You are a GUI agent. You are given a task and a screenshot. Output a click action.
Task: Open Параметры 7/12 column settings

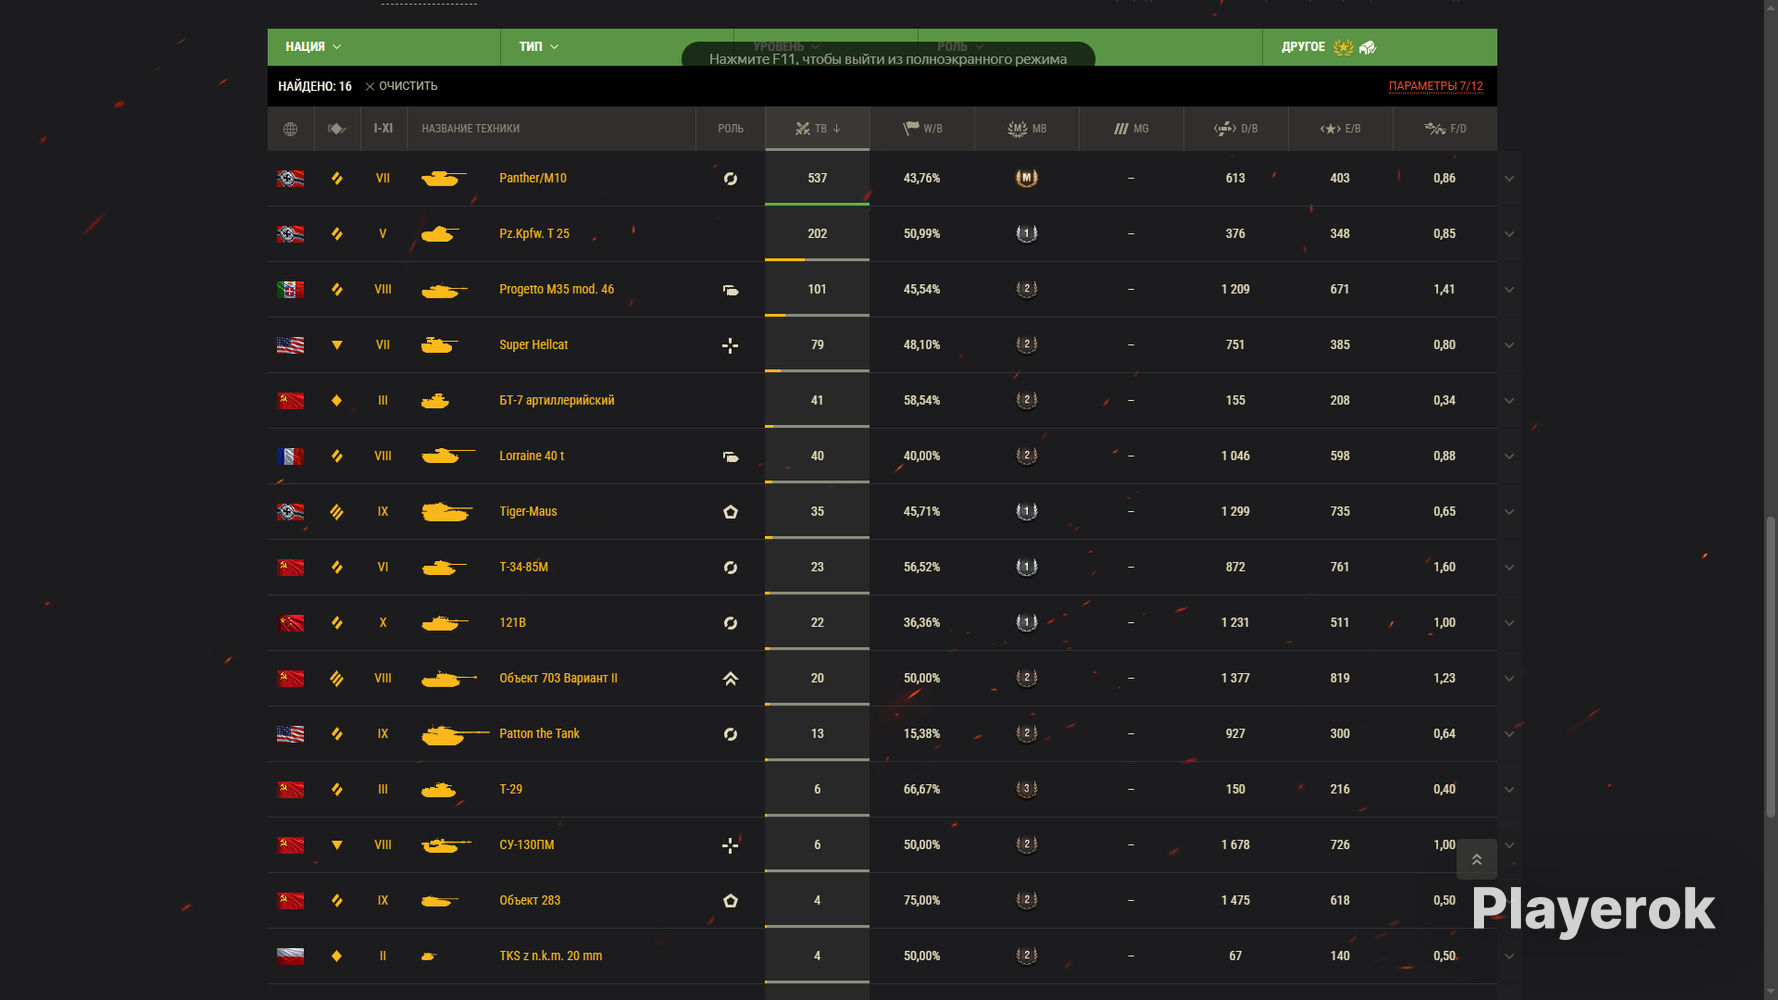point(1435,86)
